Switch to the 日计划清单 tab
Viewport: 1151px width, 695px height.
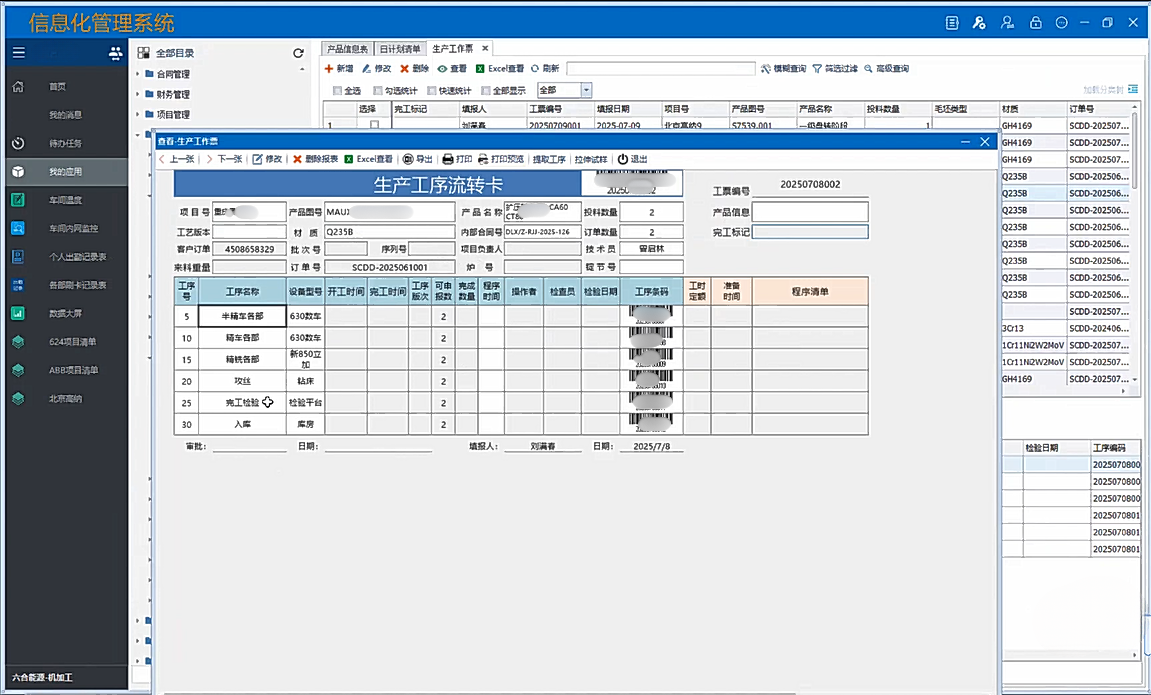tap(400, 48)
